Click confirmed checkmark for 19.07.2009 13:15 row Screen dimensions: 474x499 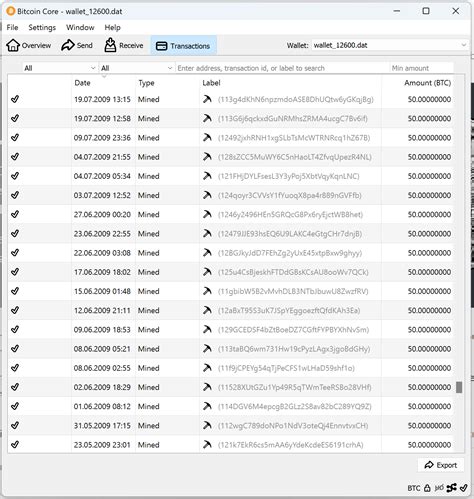pos(15,99)
